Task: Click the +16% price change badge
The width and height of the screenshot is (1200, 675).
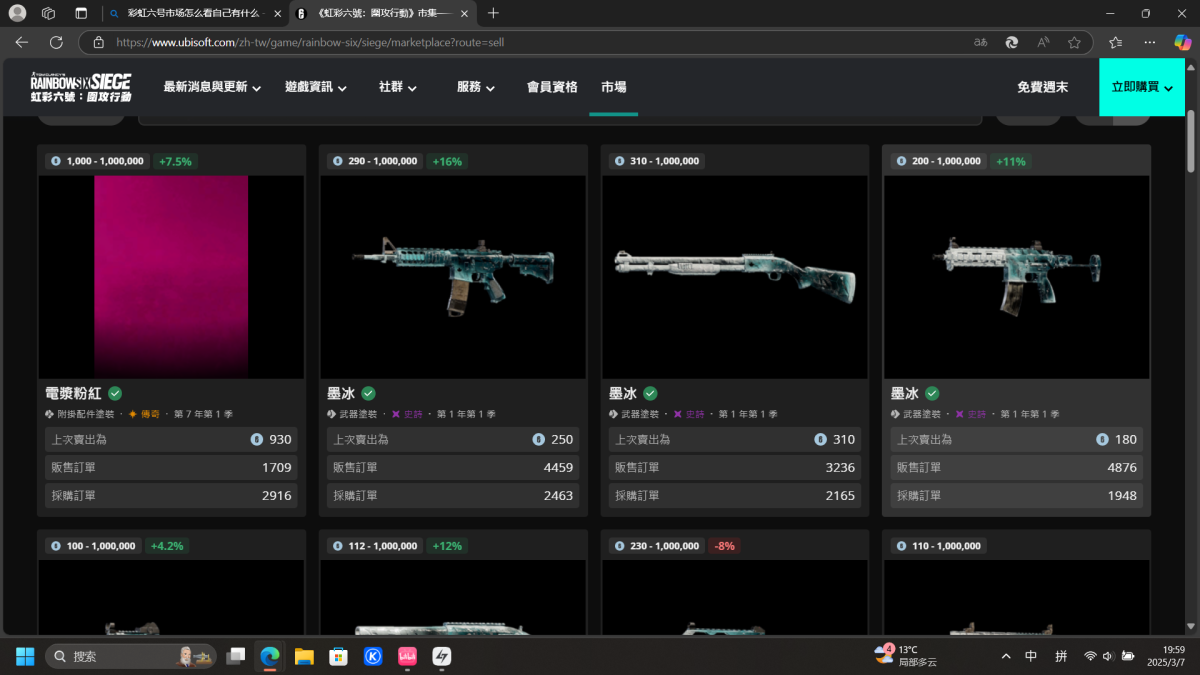Action: pos(448,161)
